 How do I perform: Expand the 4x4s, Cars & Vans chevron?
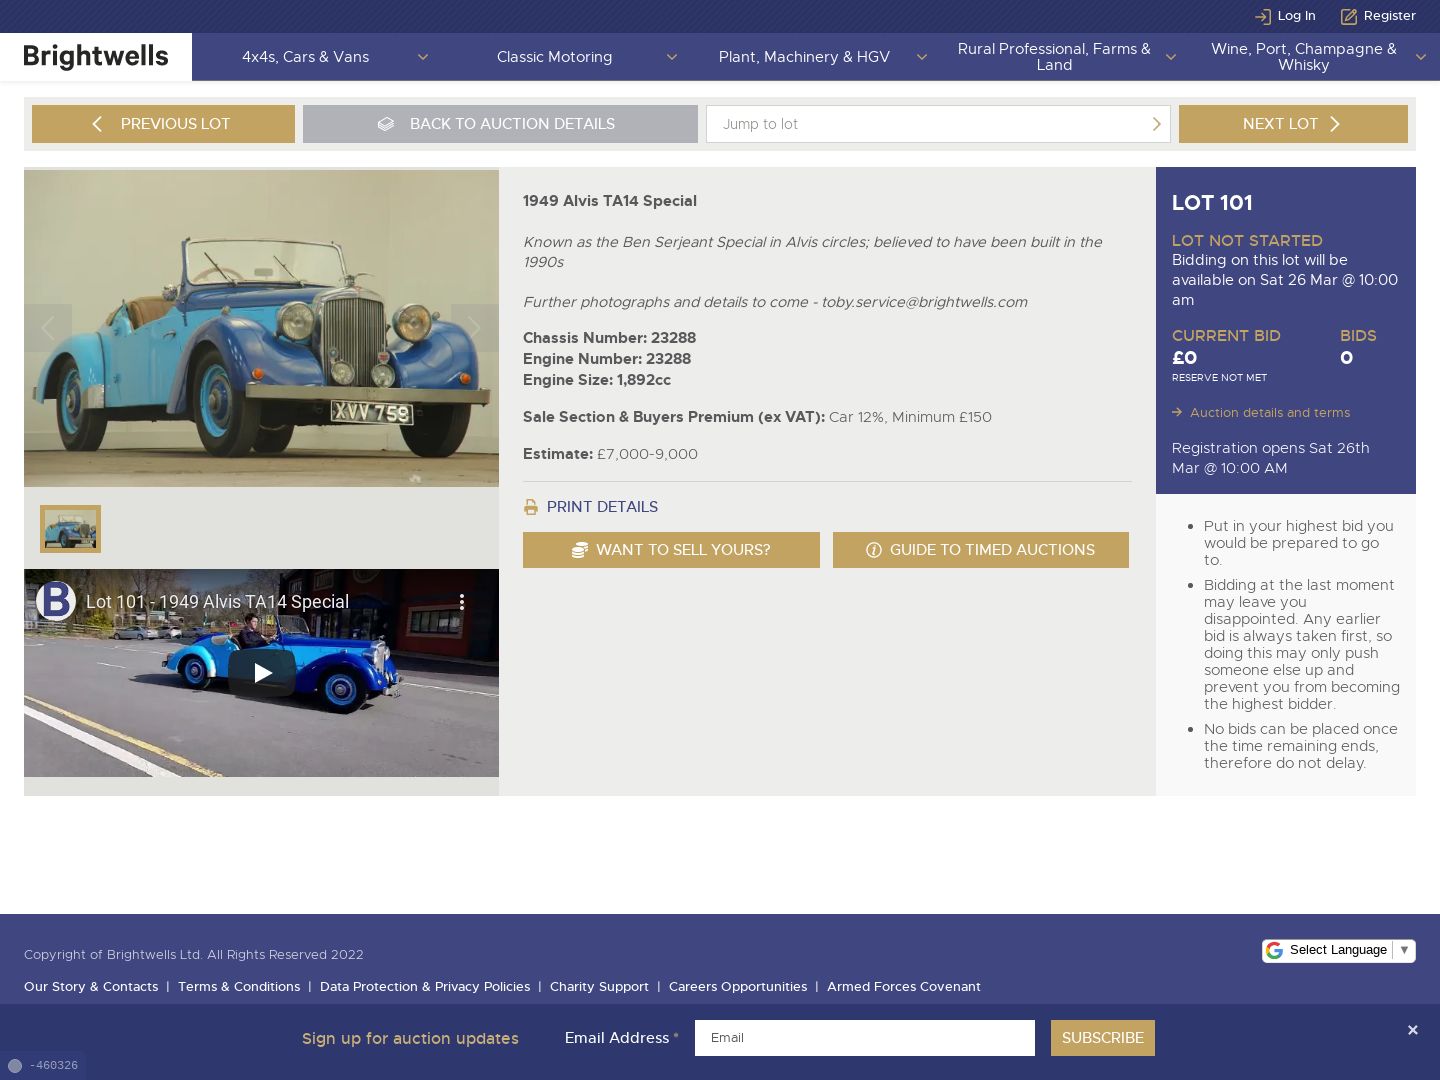(423, 57)
